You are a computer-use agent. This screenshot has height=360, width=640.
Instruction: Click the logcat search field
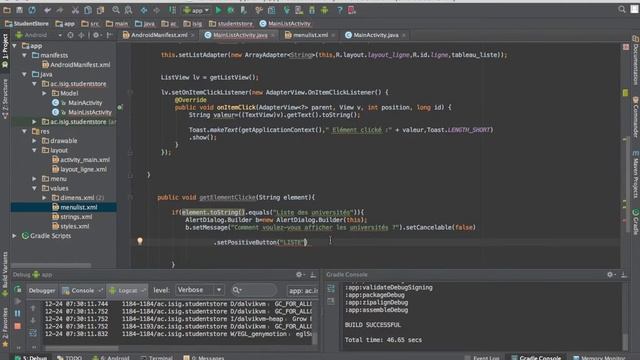(x=253, y=290)
